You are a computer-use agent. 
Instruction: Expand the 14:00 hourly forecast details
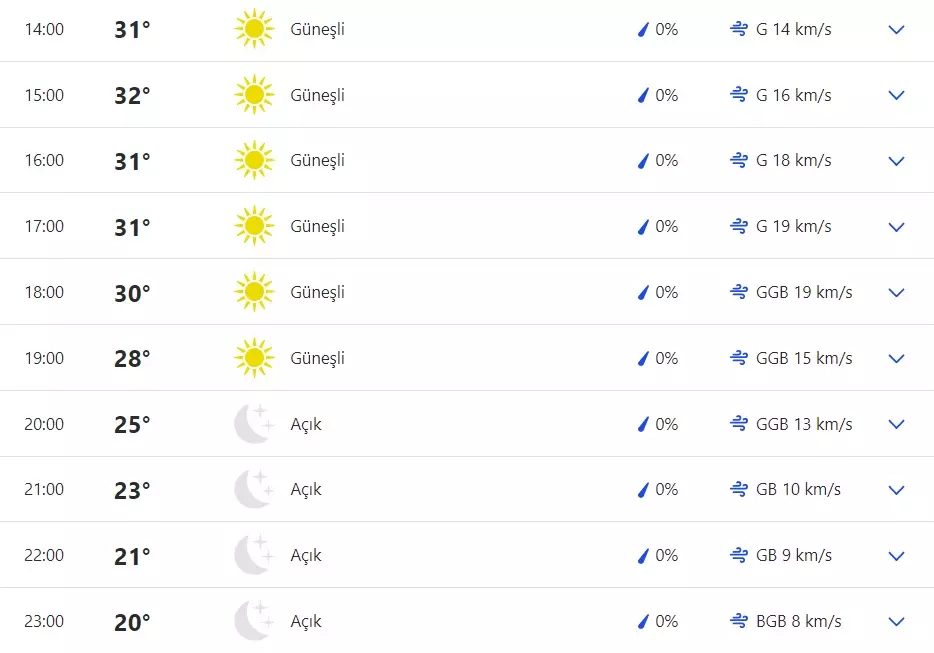pyautogui.click(x=896, y=30)
